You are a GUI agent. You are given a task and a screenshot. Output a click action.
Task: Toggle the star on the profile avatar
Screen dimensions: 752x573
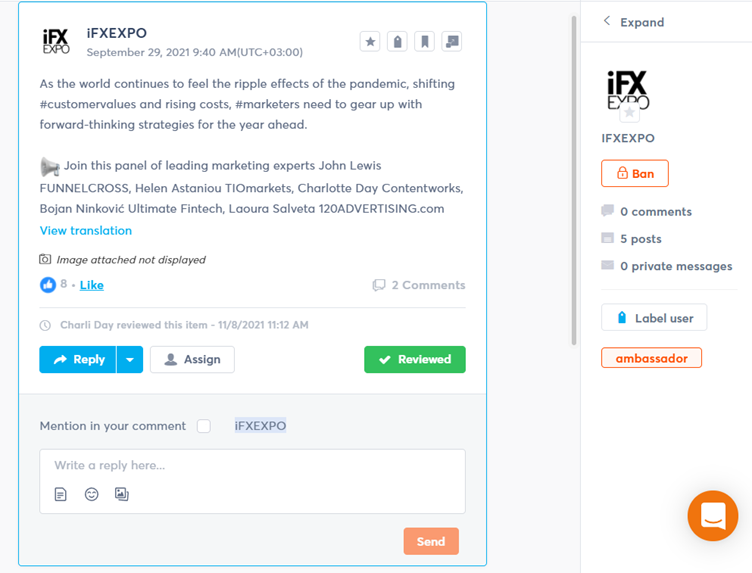point(629,113)
